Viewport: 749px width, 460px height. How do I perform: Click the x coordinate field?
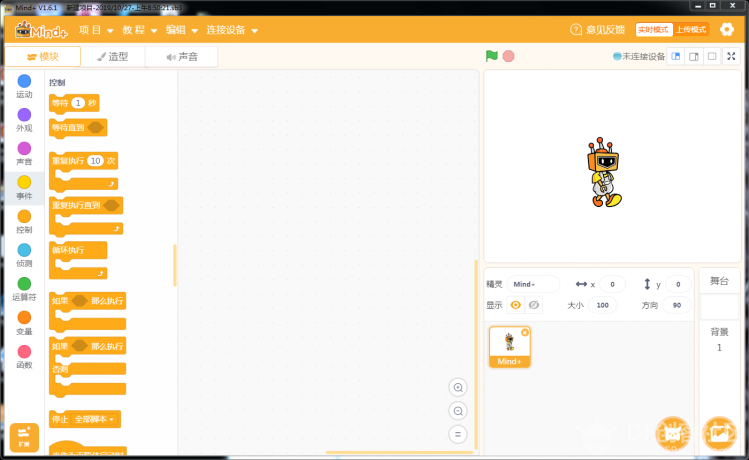tap(612, 284)
